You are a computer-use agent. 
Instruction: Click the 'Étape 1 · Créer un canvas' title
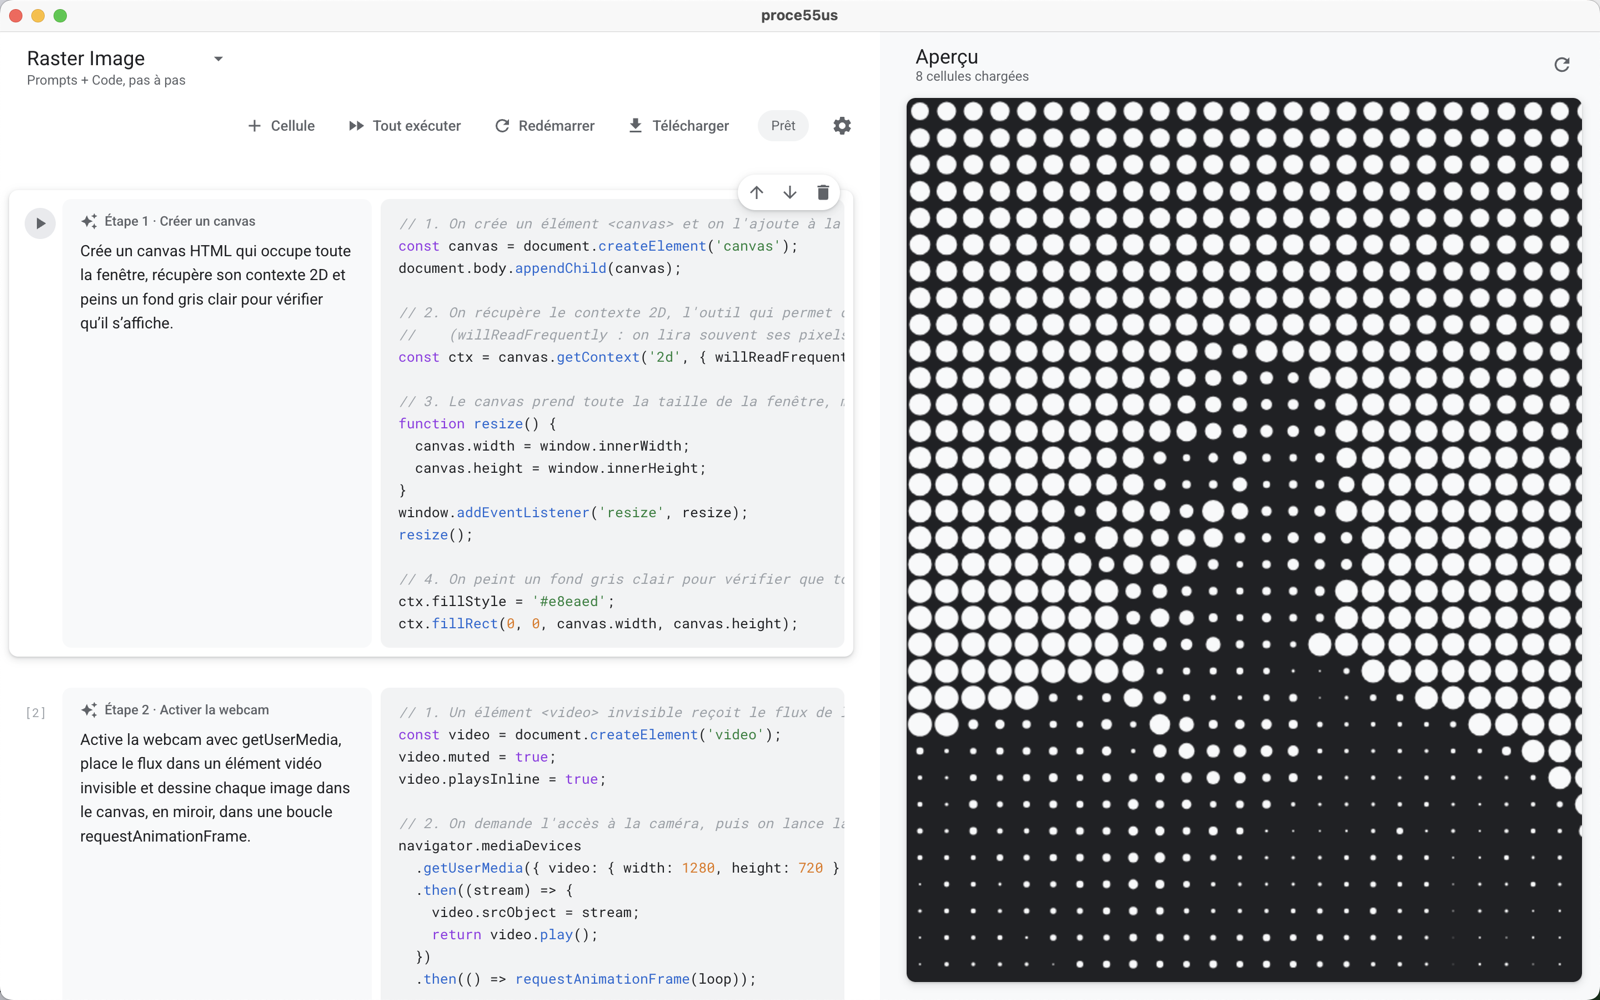[x=180, y=221]
